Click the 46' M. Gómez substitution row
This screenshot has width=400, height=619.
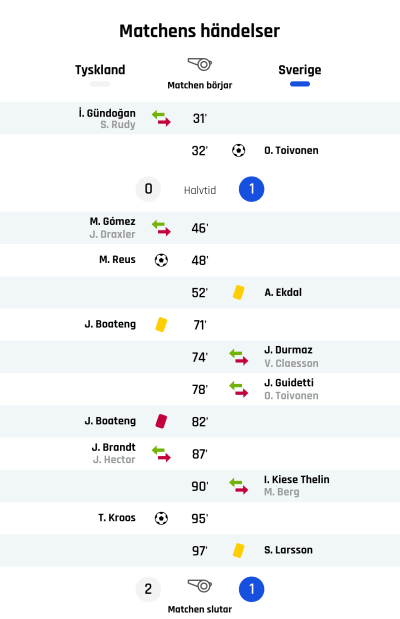coord(200,228)
